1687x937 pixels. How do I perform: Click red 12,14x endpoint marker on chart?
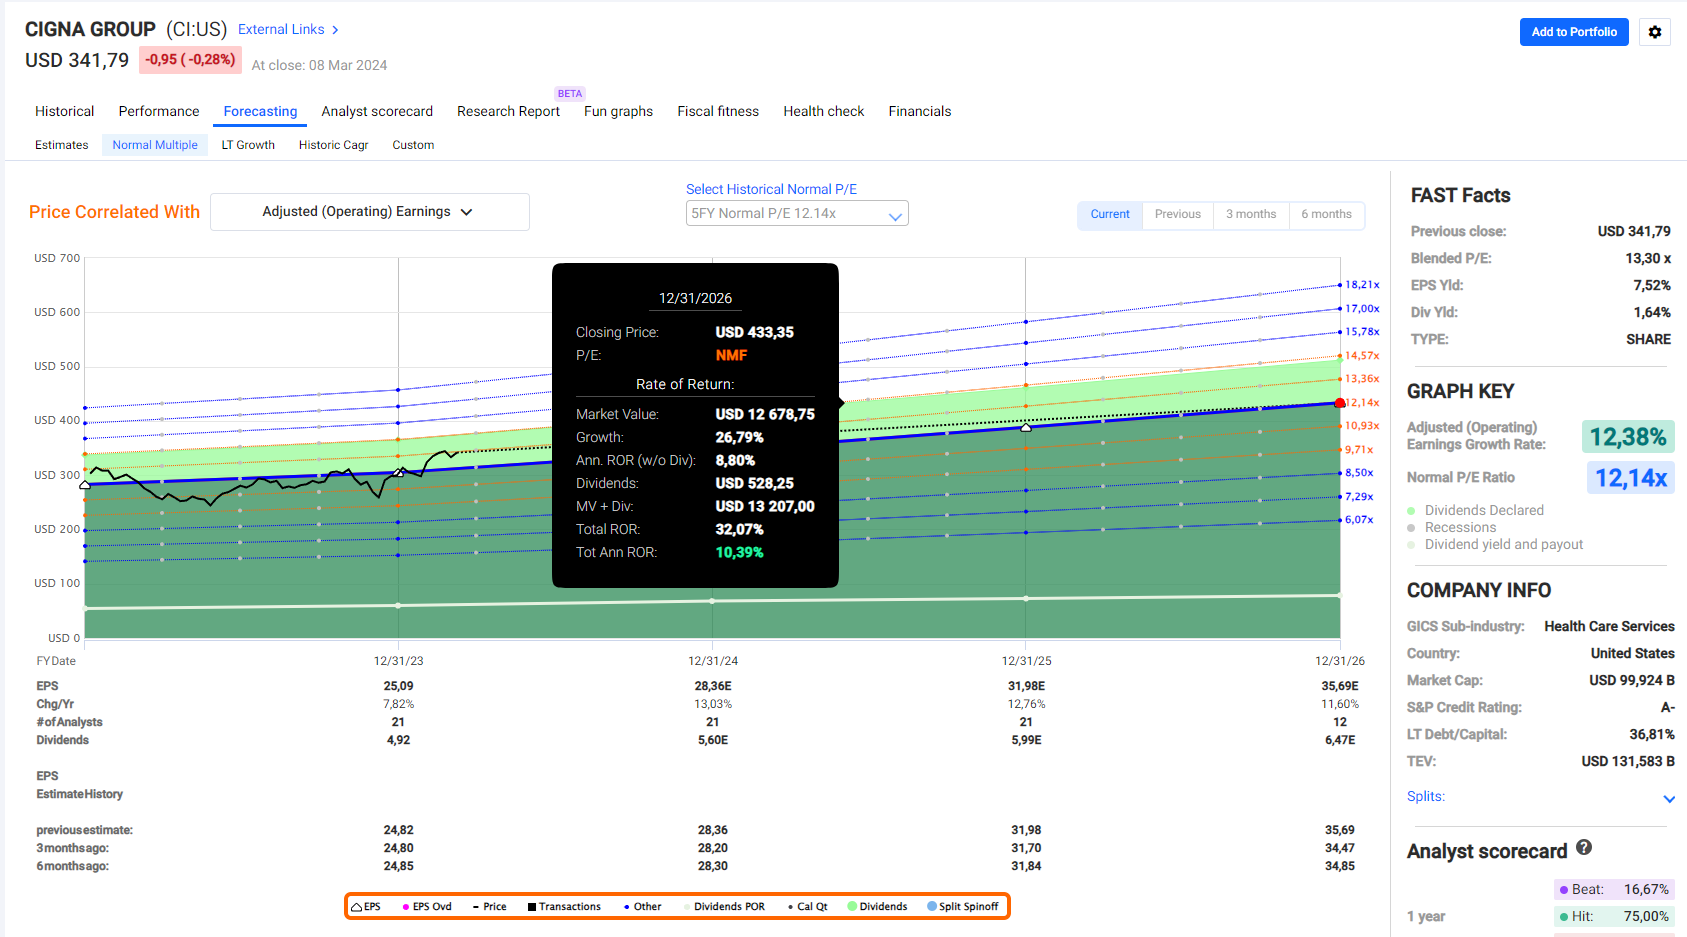[1340, 403]
